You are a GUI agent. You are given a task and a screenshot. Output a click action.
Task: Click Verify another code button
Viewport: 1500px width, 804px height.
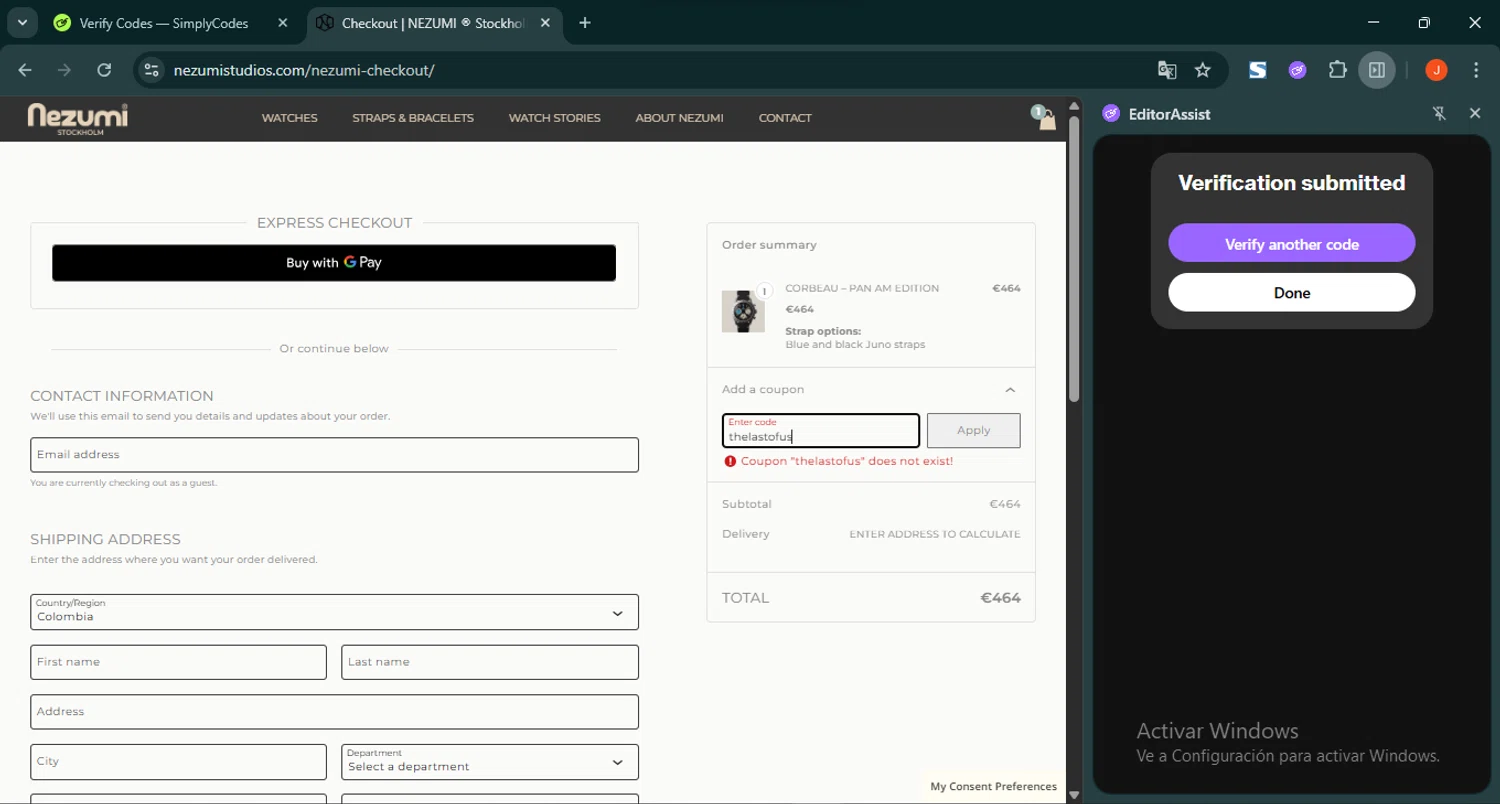(1291, 243)
